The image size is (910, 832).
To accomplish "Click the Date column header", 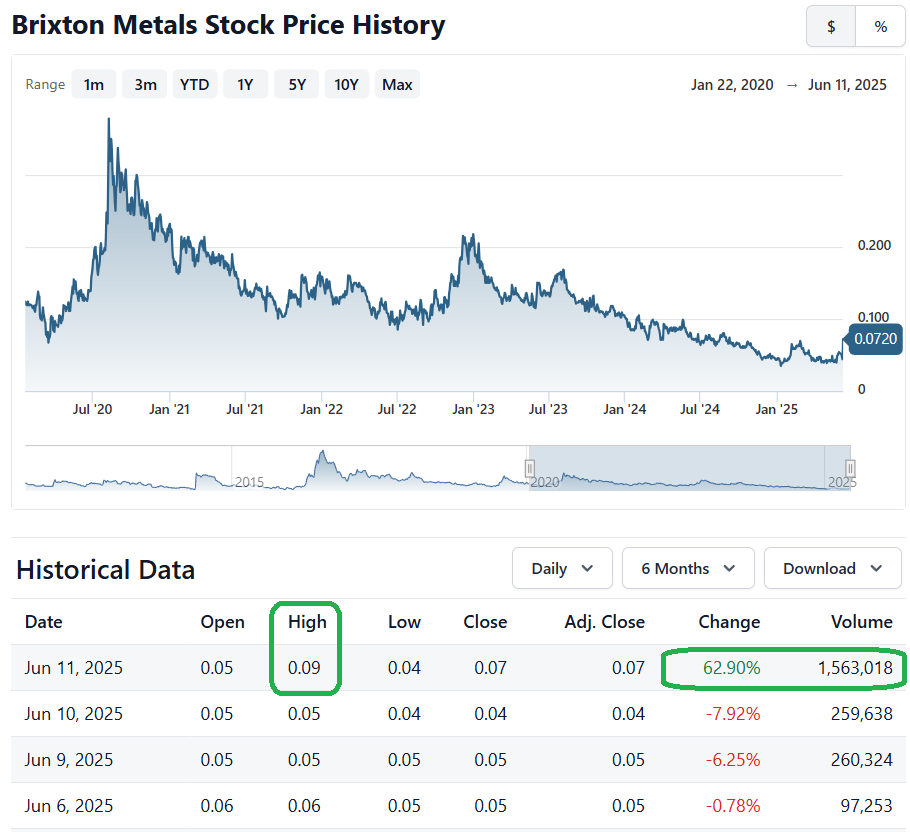I will pos(44,622).
